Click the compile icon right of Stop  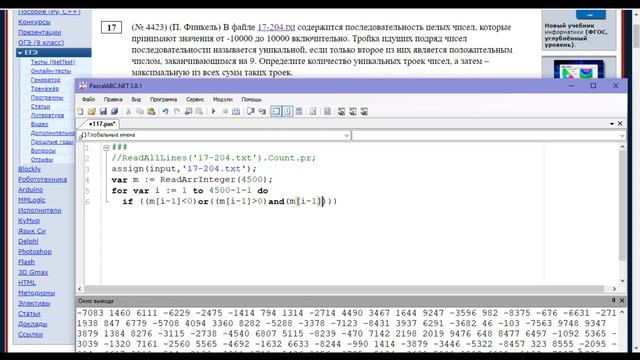click(x=236, y=111)
